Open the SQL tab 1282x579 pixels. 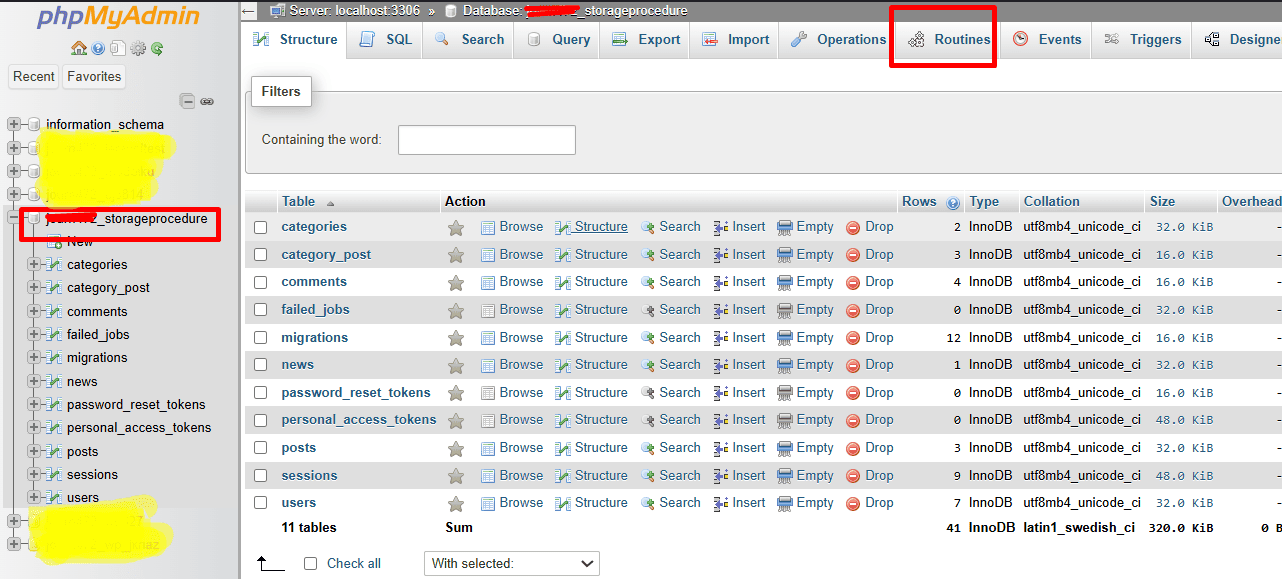(386, 40)
